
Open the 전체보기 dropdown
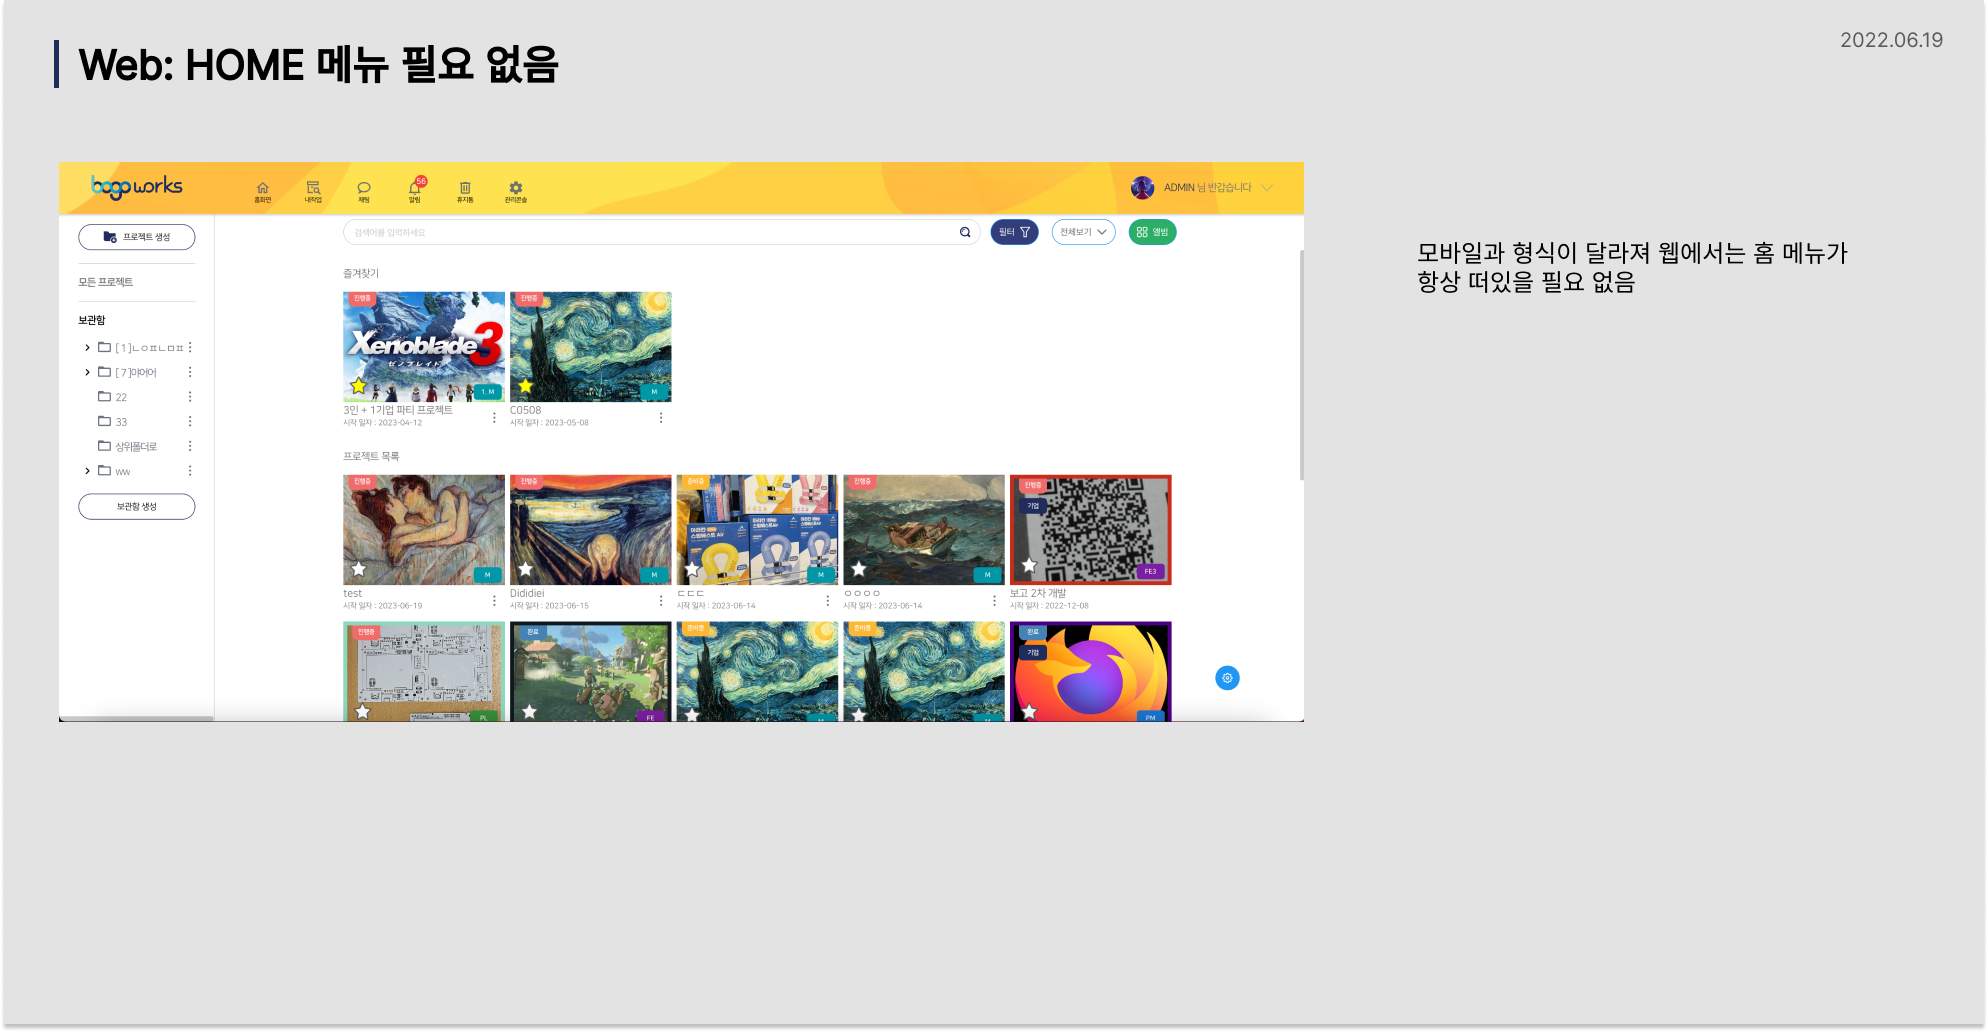[x=1083, y=232]
